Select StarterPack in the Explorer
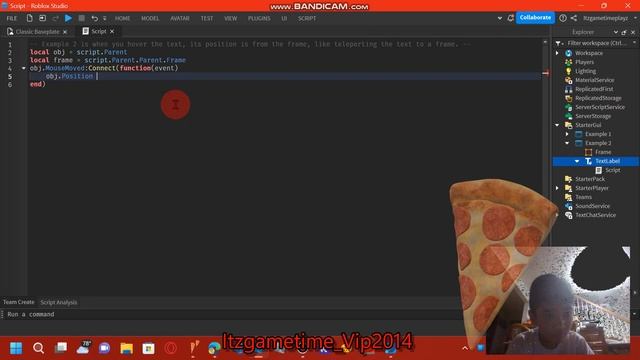 (589, 179)
